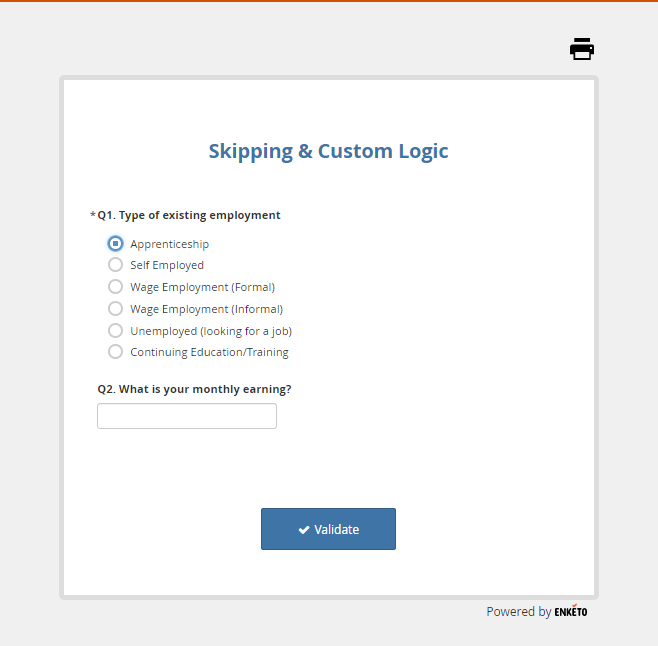Viewport: 658px width, 646px height.
Task: Click the 'Powered by' footer text
Action: 518,612
